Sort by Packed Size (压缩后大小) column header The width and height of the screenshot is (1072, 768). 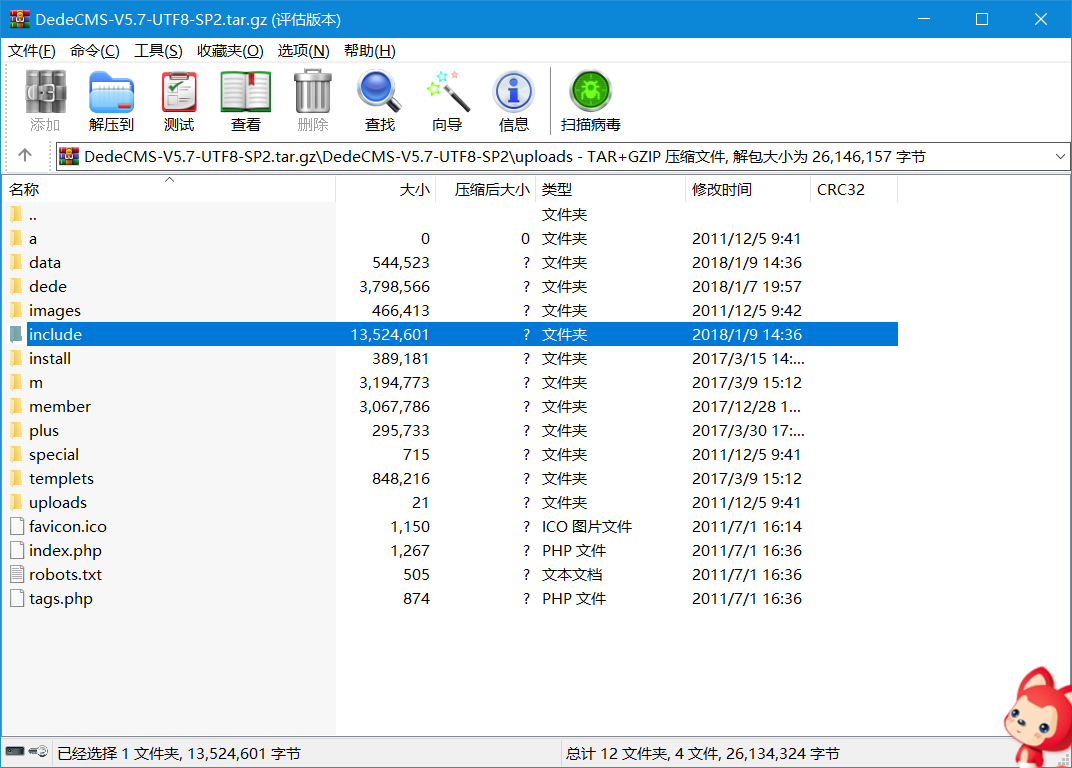[x=485, y=189]
